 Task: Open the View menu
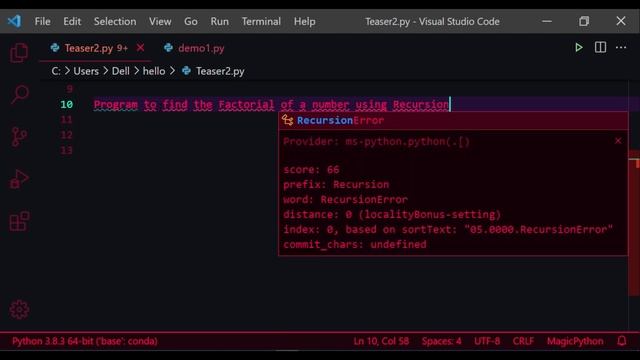[x=160, y=21]
